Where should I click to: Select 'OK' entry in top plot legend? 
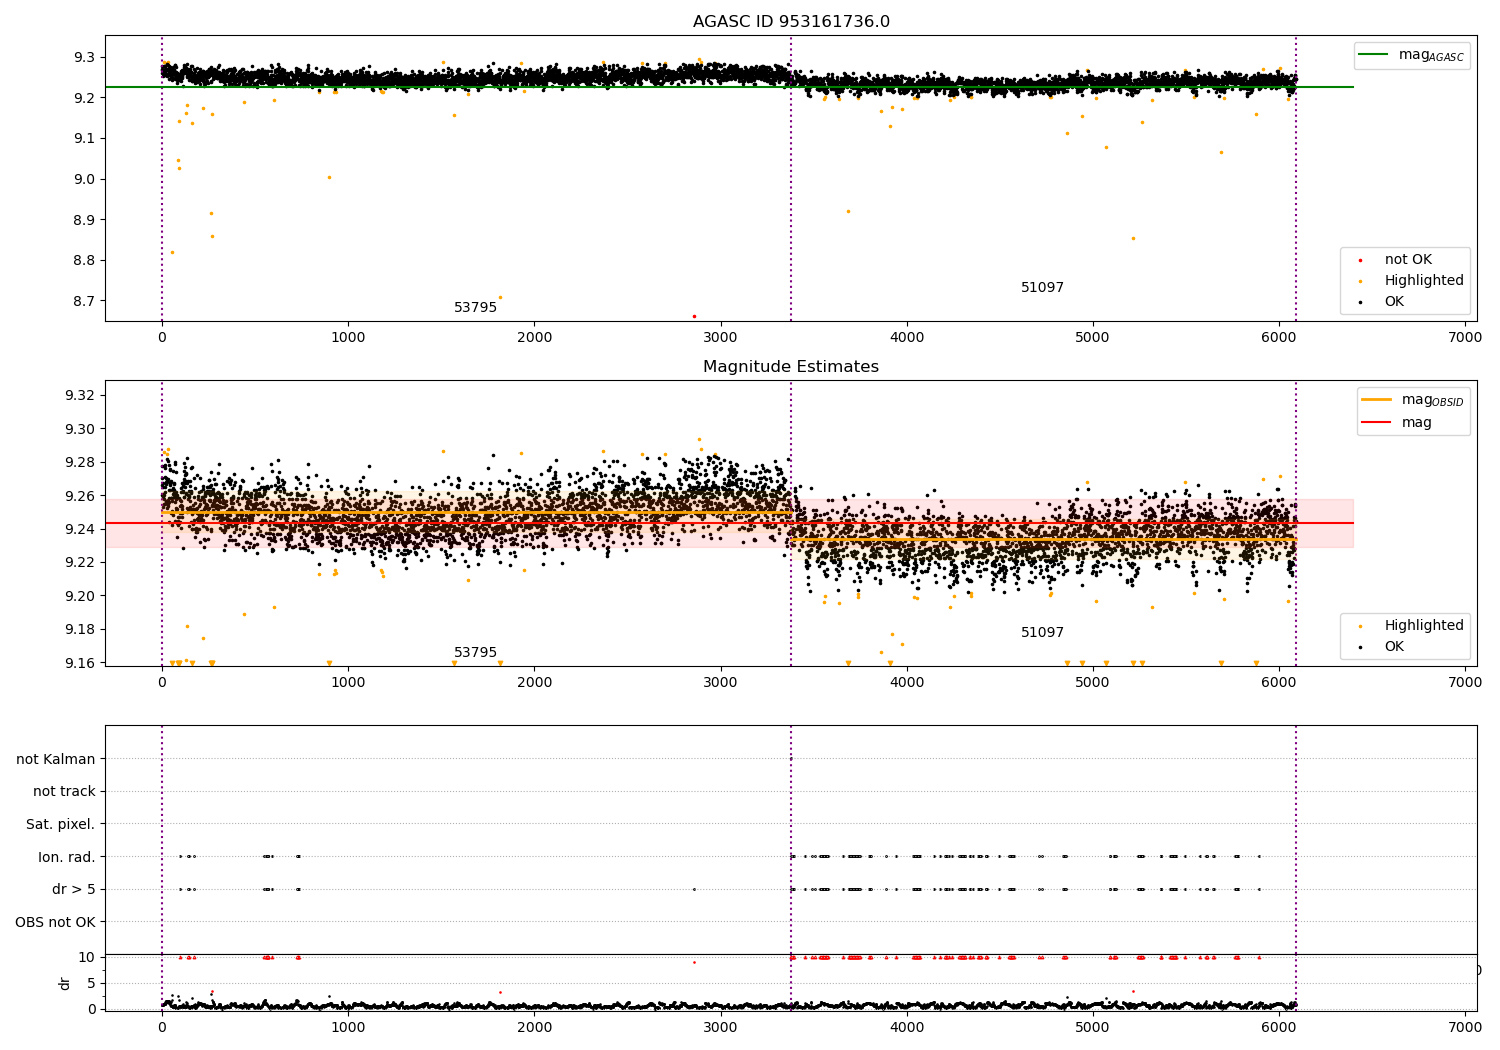click(x=1394, y=302)
